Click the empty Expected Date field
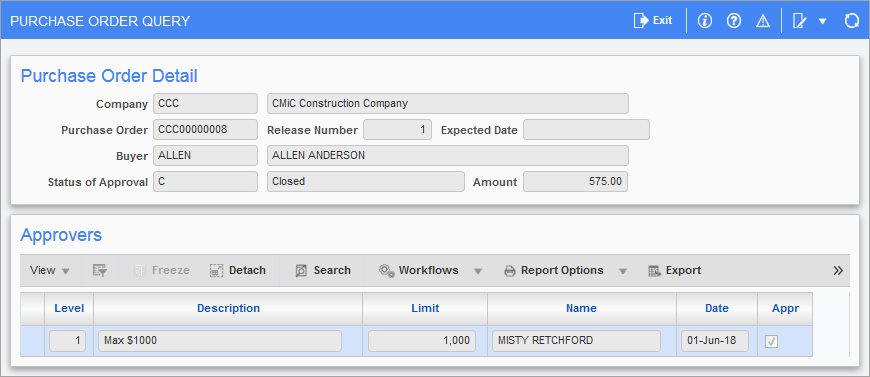The image size is (870, 377). click(x=586, y=130)
